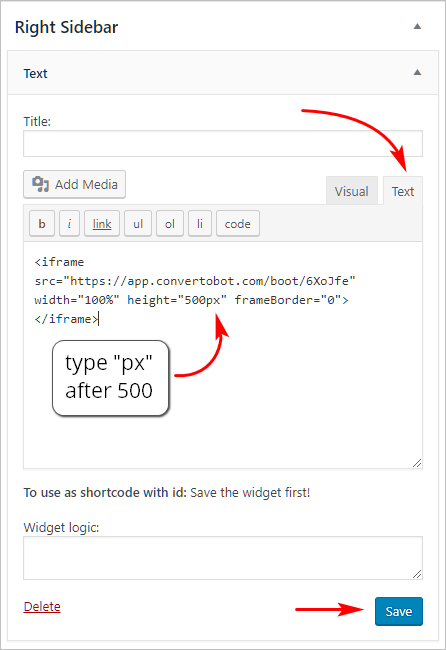Image resolution: width=446 pixels, height=650 pixels.
Task: Click the code textarea resize handle
Action: coord(417,463)
